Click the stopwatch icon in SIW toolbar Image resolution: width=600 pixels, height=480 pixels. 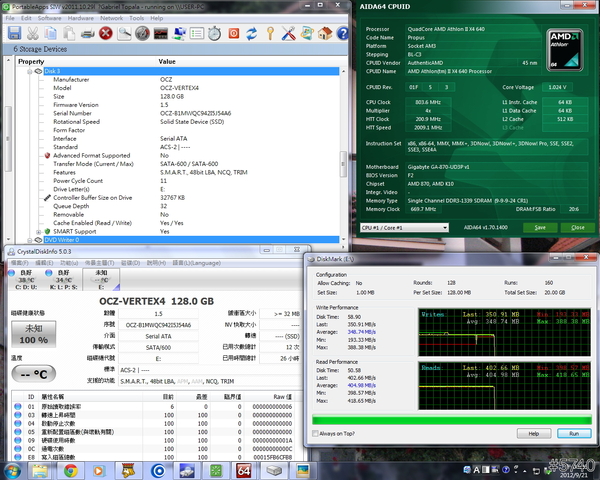[214, 34]
